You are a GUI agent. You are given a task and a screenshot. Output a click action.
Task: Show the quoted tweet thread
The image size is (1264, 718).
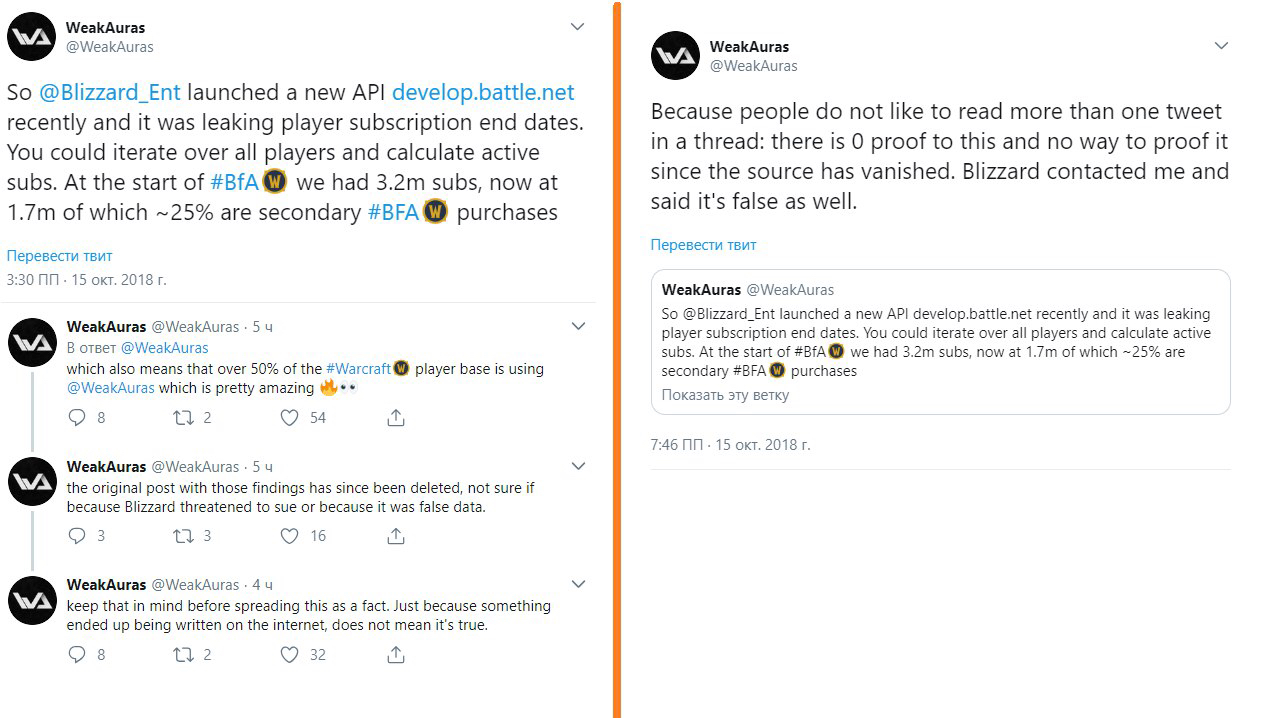726,395
